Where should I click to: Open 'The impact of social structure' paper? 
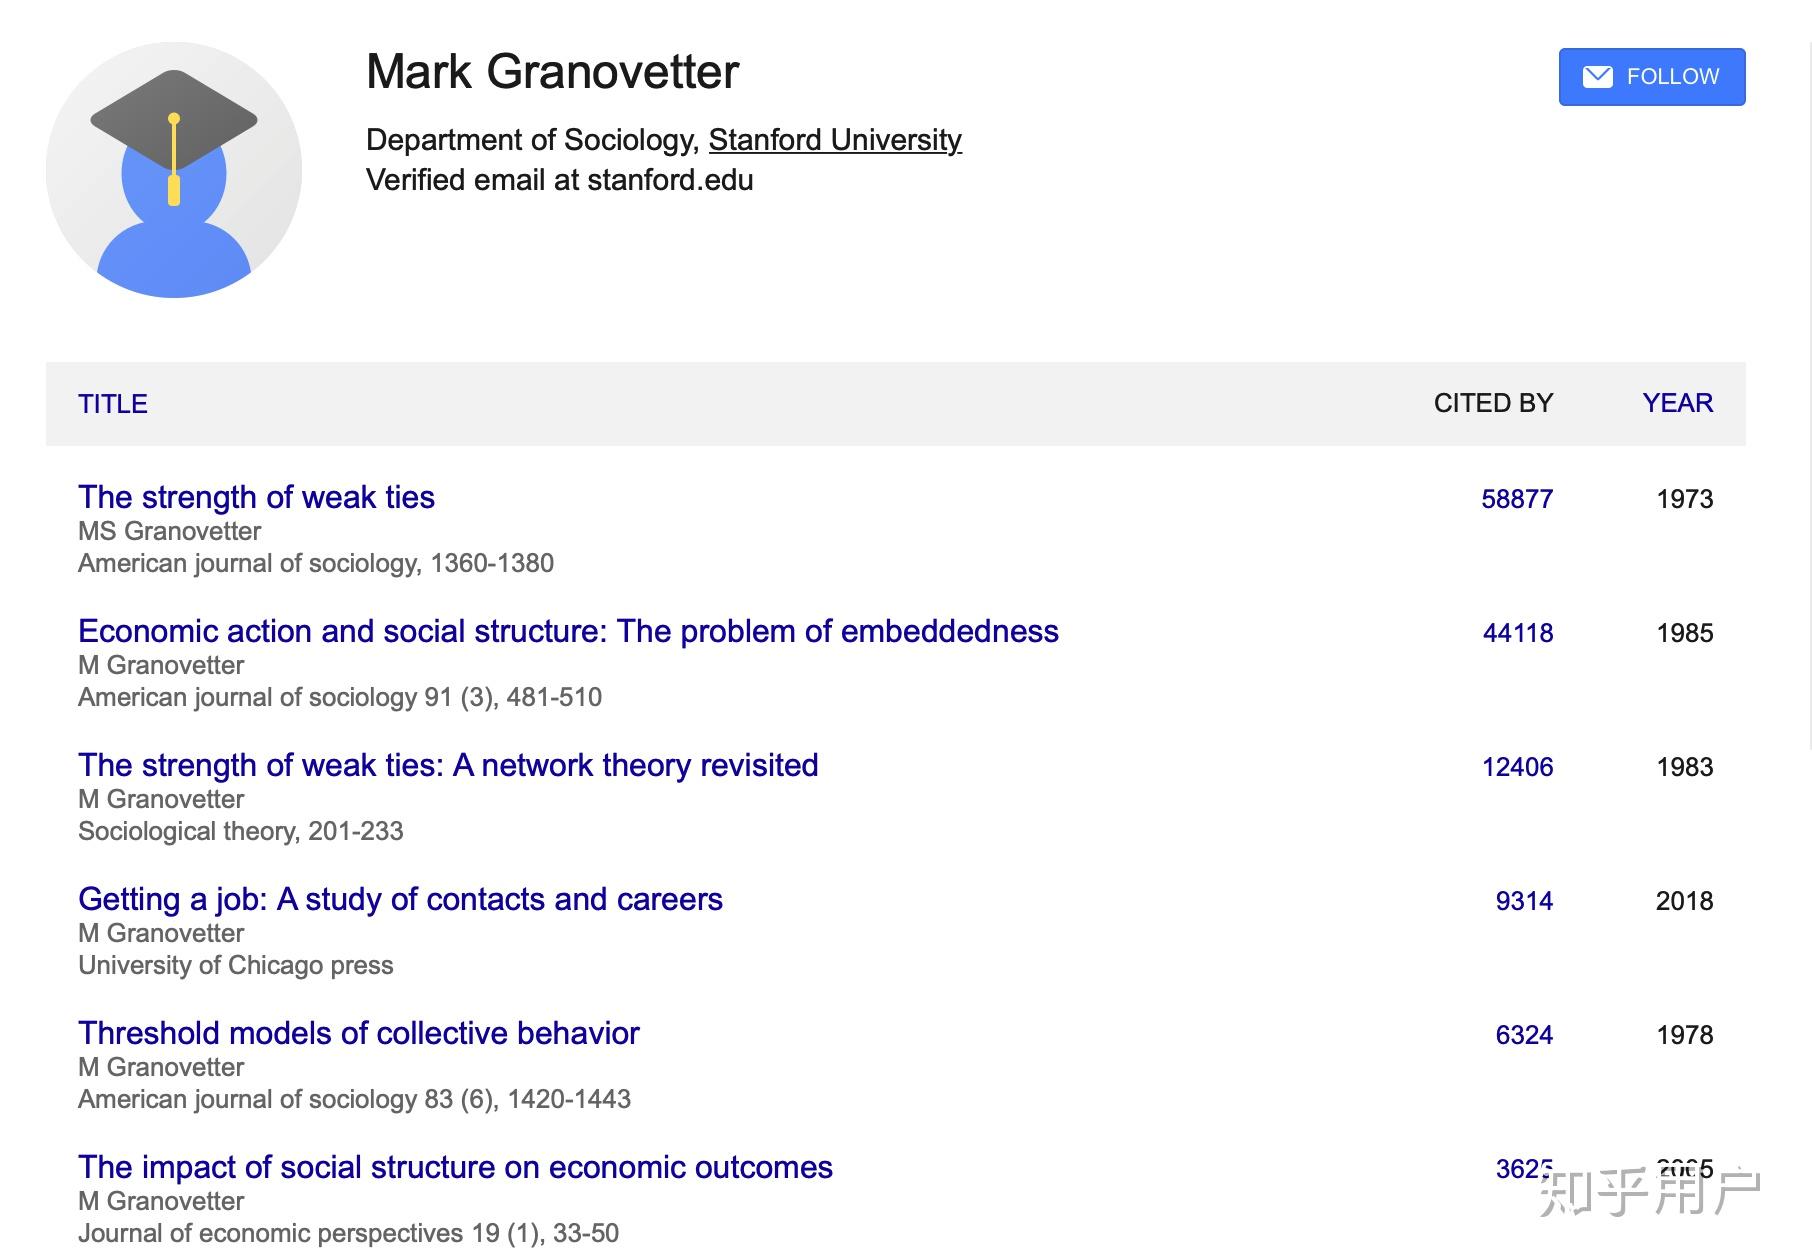[x=455, y=1167]
